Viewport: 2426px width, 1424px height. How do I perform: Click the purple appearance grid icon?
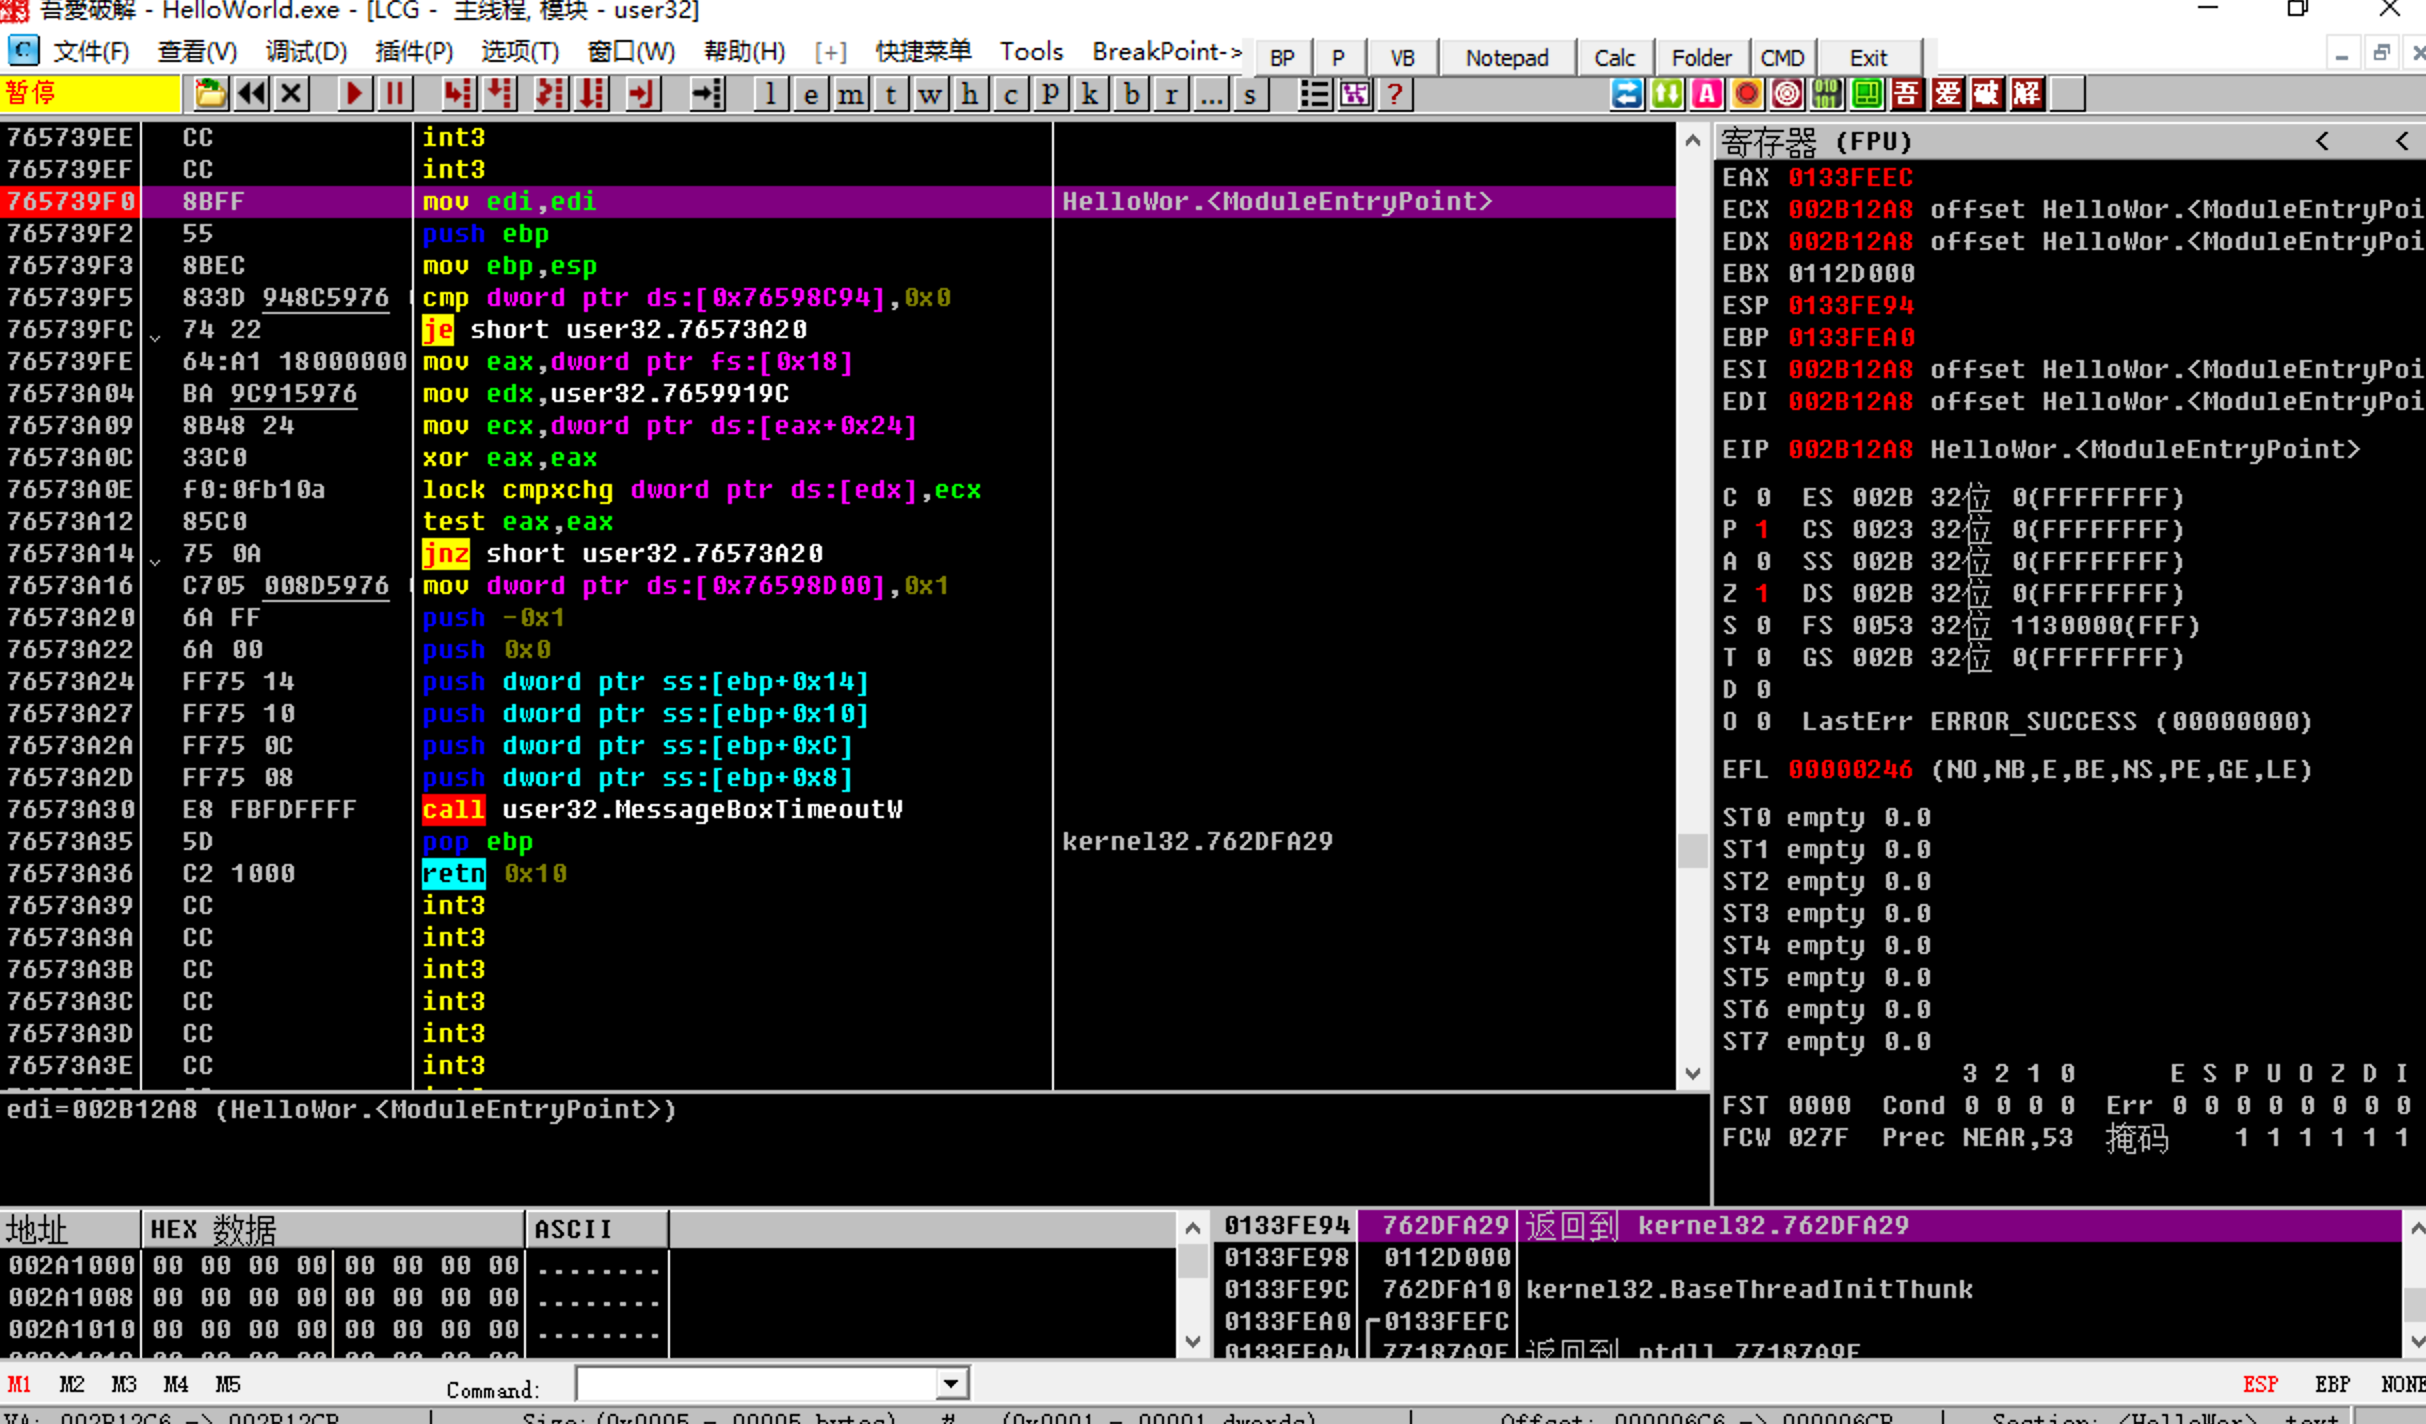1355,94
